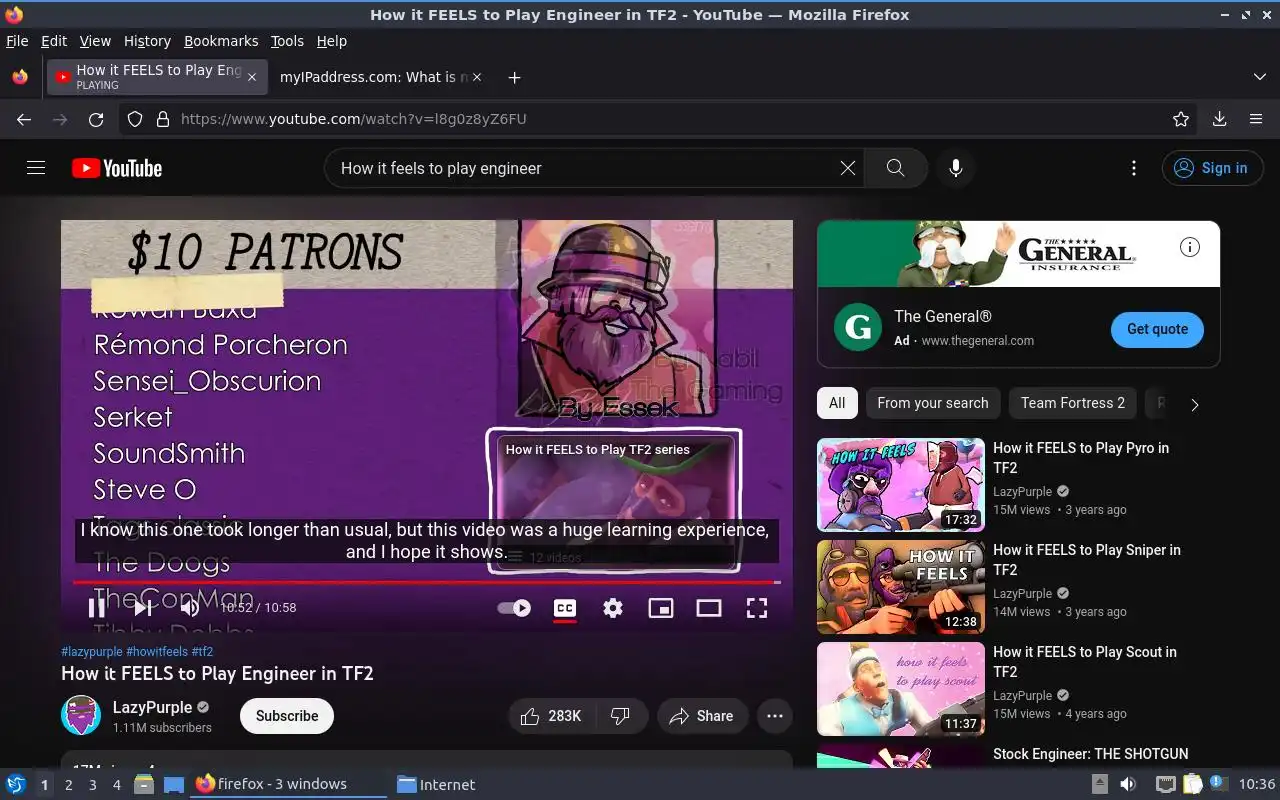Enter full screen video mode
Image resolution: width=1280 pixels, height=800 pixels.
click(757, 607)
